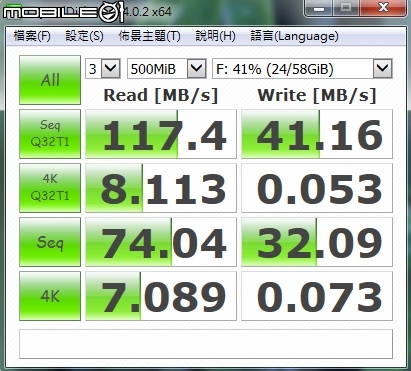Open the 檔案(F) menu
Screen dimensions: 411x371
coord(32,36)
